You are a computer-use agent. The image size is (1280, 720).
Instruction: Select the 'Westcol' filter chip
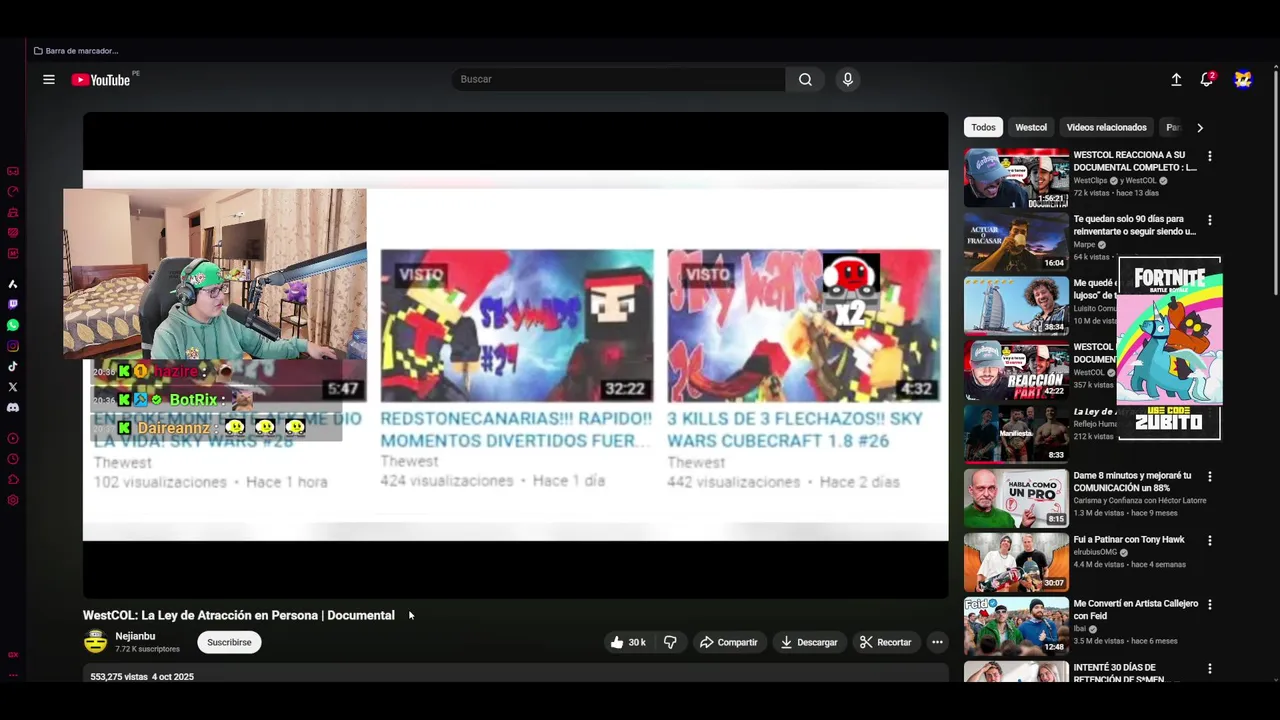[x=1031, y=128]
